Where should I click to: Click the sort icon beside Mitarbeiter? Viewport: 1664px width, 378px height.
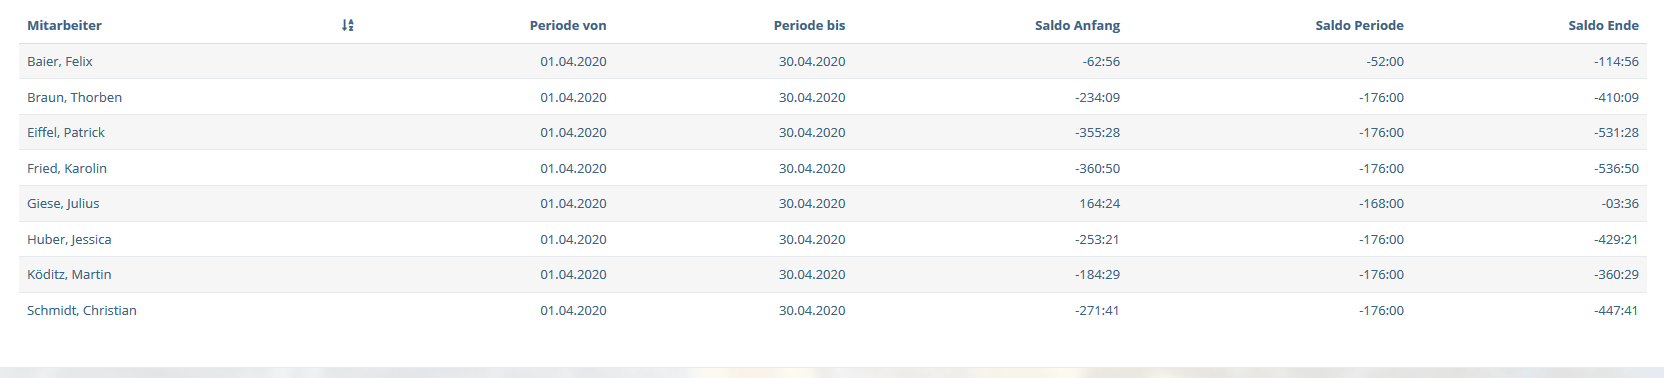(x=348, y=25)
